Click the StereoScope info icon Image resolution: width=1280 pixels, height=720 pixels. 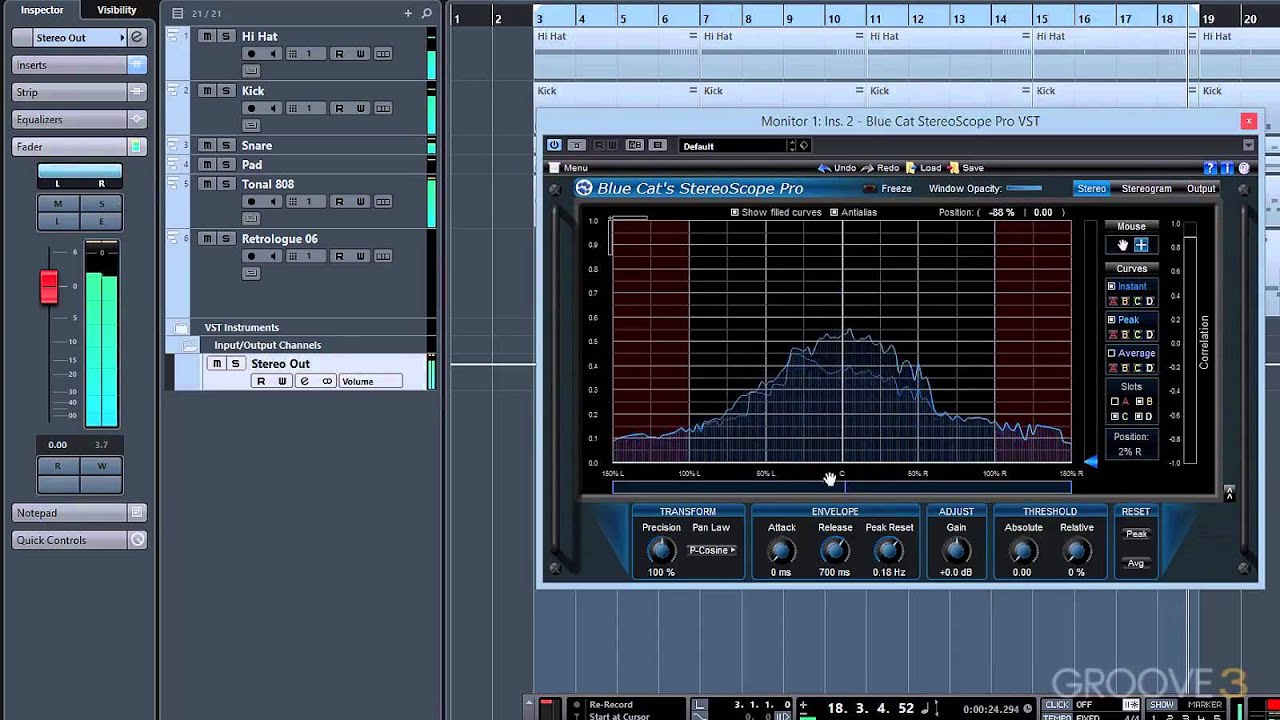pos(1227,168)
